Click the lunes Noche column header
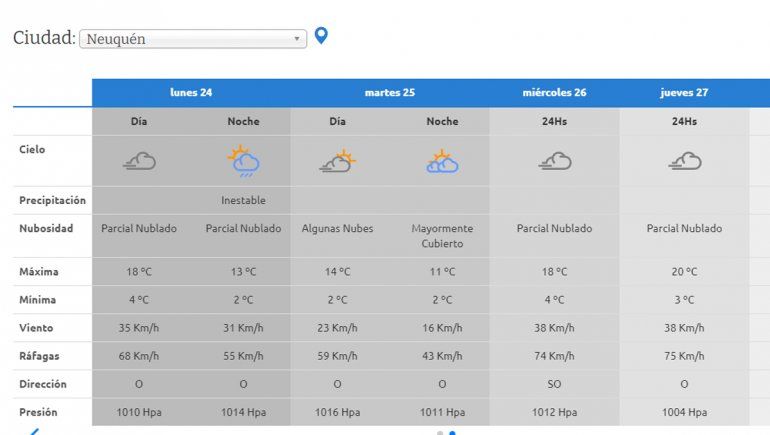 tap(243, 121)
